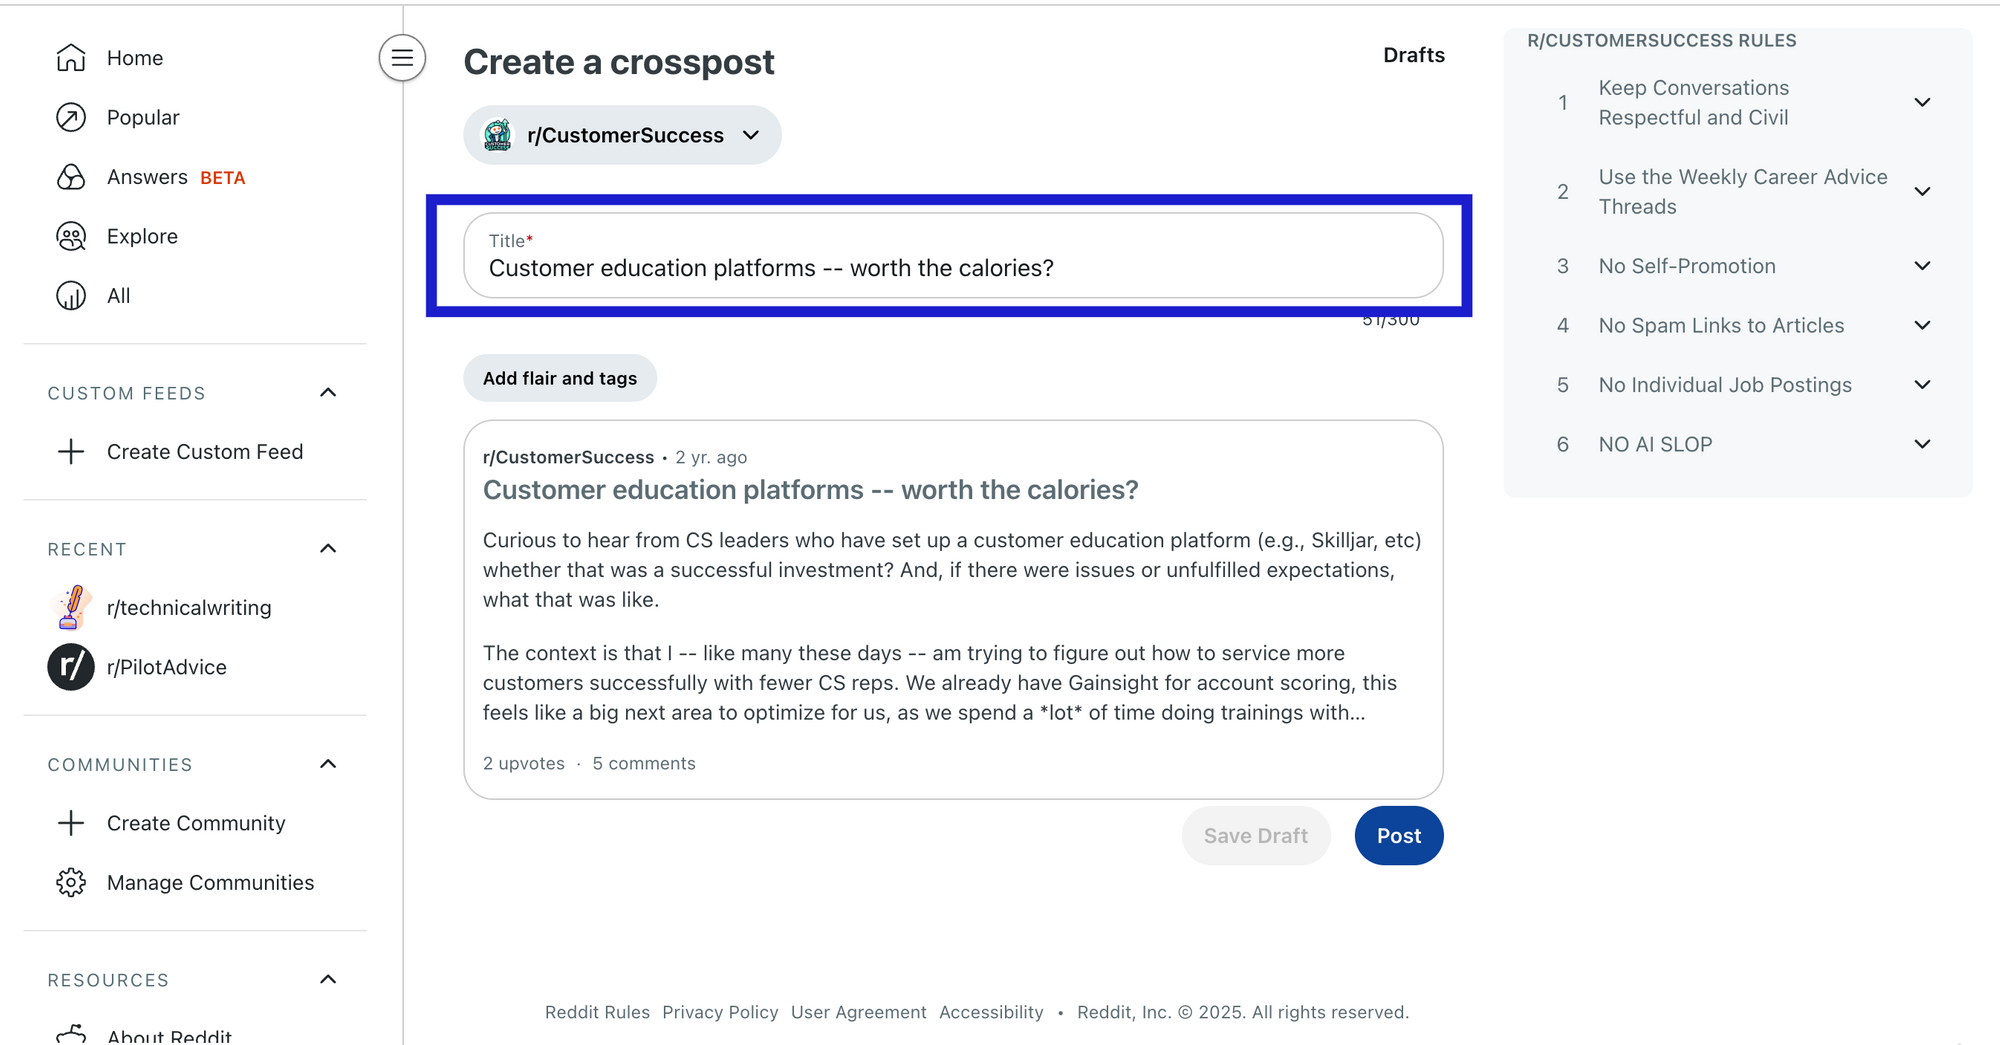Open the r/CustomerSuccess community selector

tap(621, 134)
